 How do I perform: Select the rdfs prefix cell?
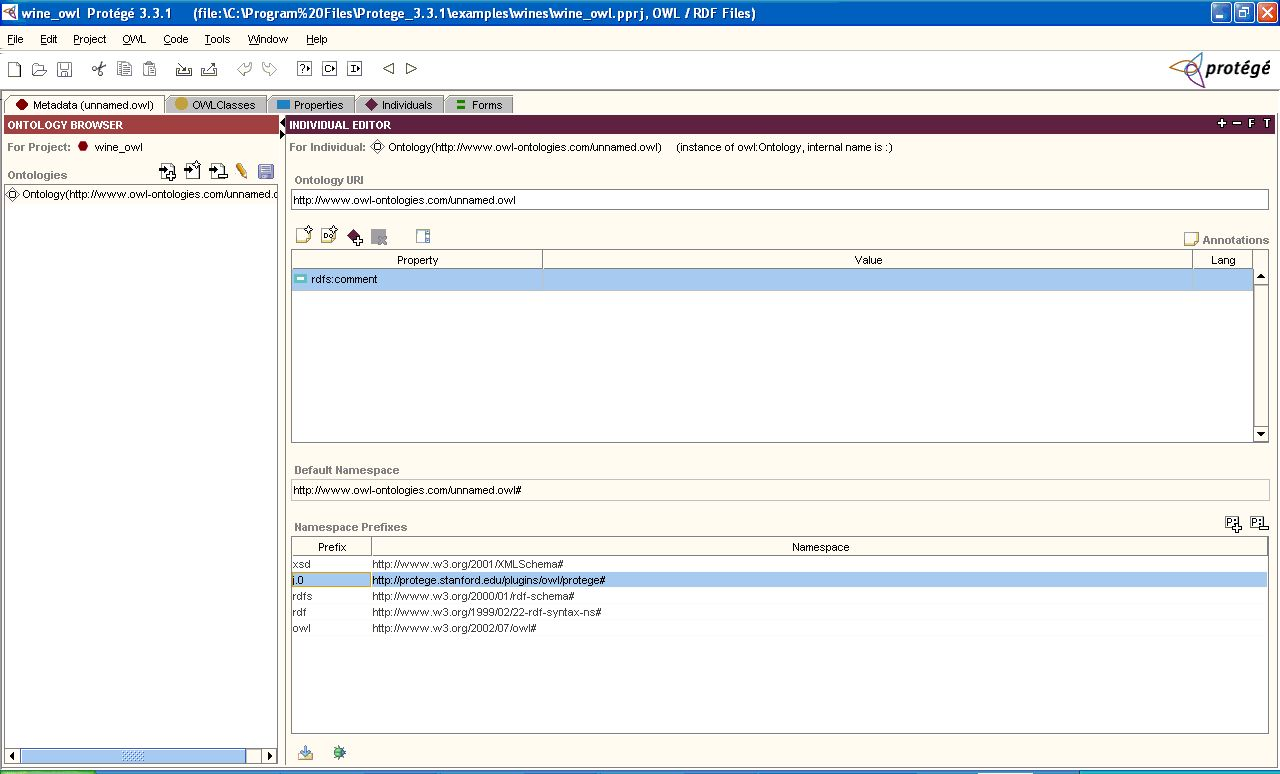coord(331,596)
